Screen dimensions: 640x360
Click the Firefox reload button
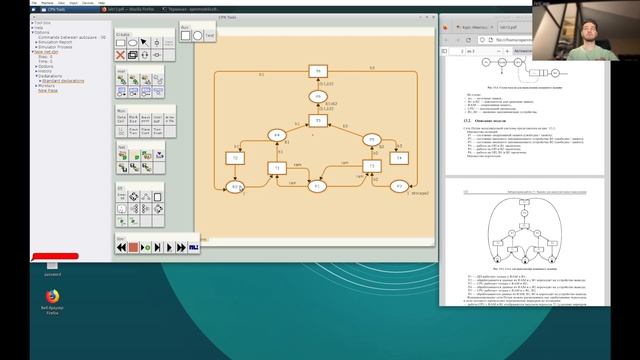(x=469, y=40)
